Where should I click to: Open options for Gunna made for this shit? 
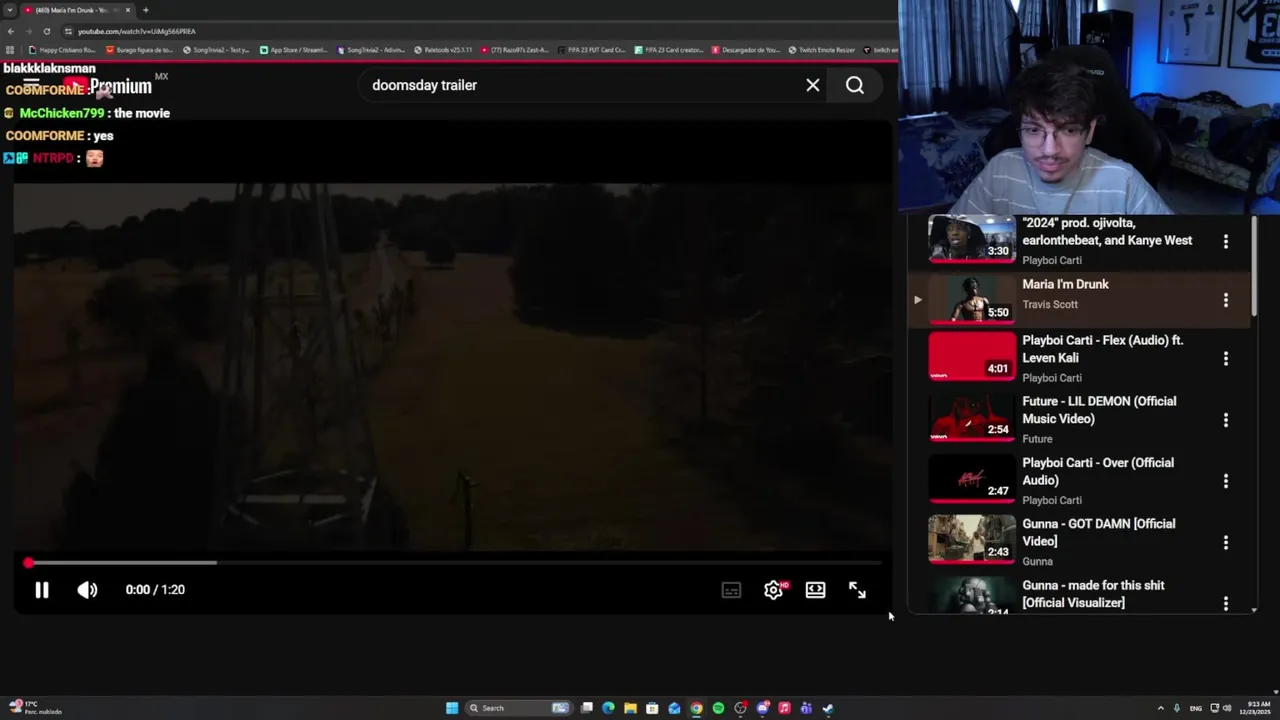pyautogui.click(x=1226, y=603)
